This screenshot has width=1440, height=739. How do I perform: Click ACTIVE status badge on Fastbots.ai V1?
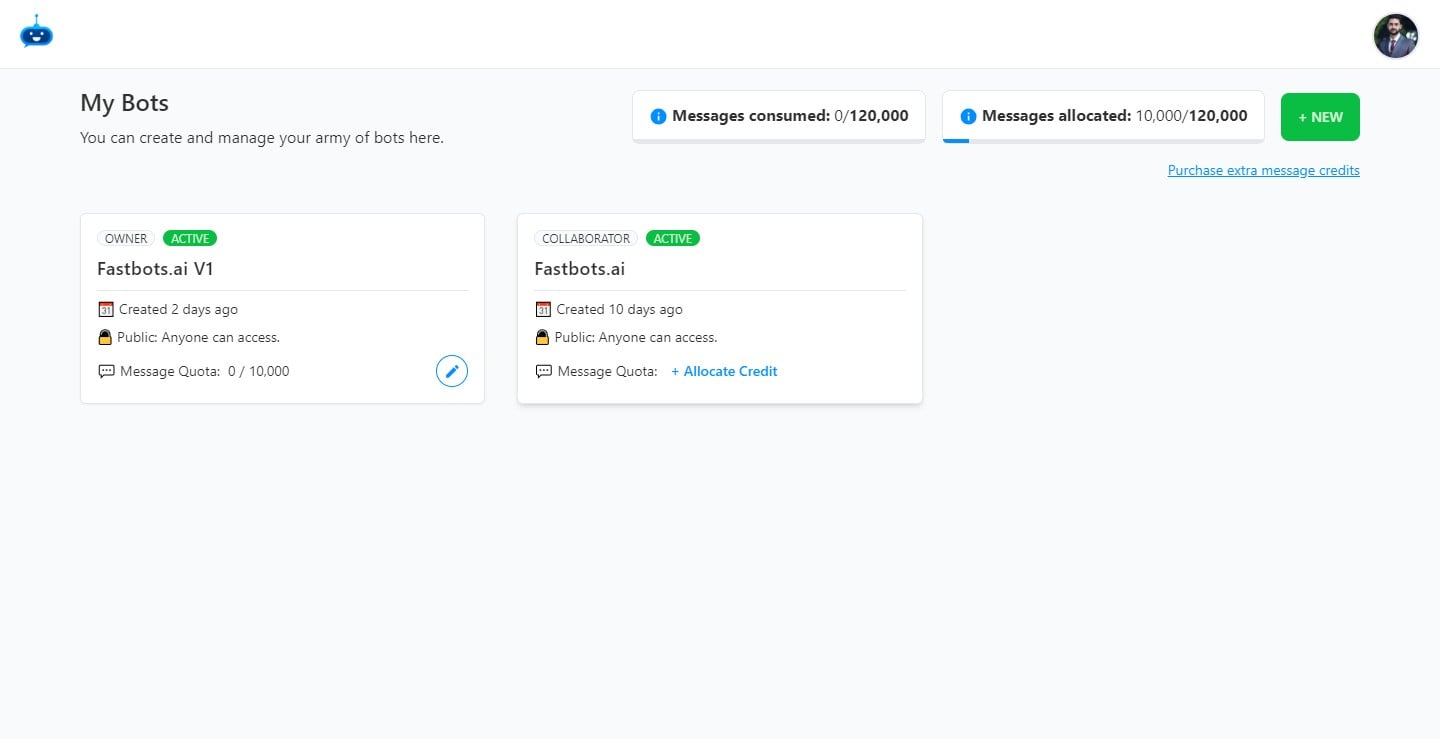click(190, 238)
